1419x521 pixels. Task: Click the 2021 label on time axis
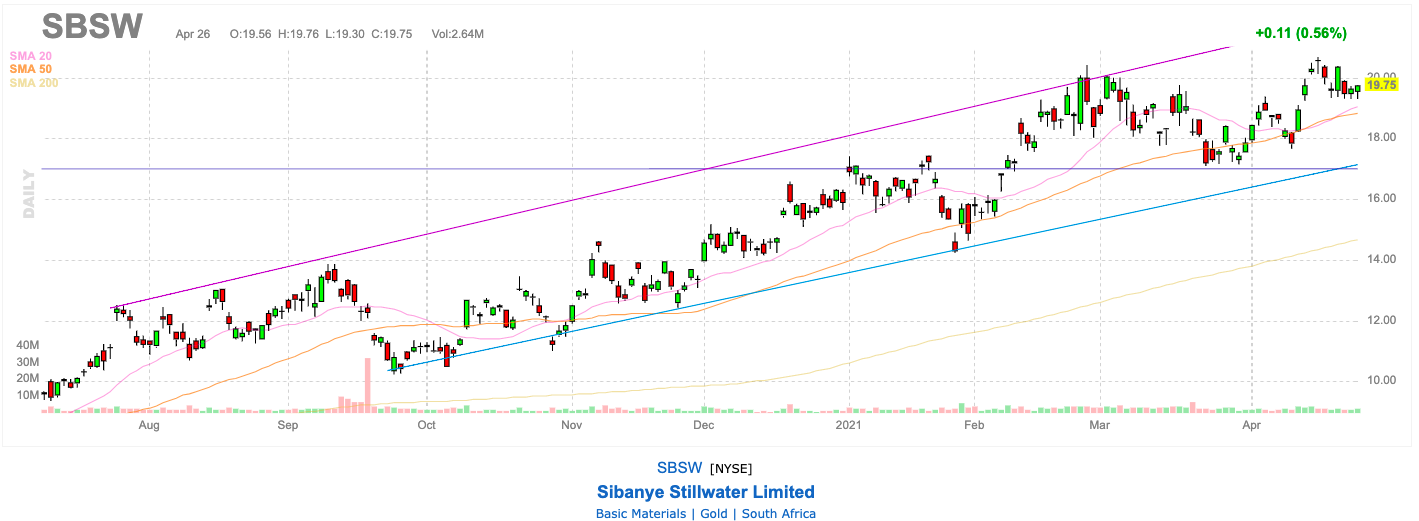click(850, 425)
